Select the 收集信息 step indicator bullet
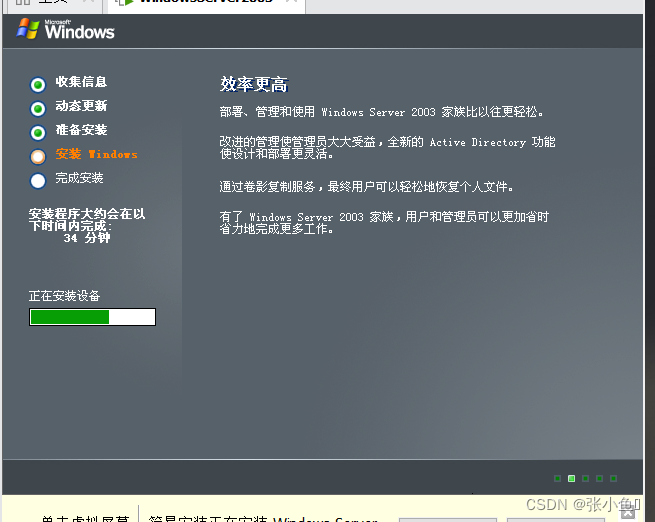The image size is (655, 522). pyautogui.click(x=38, y=85)
